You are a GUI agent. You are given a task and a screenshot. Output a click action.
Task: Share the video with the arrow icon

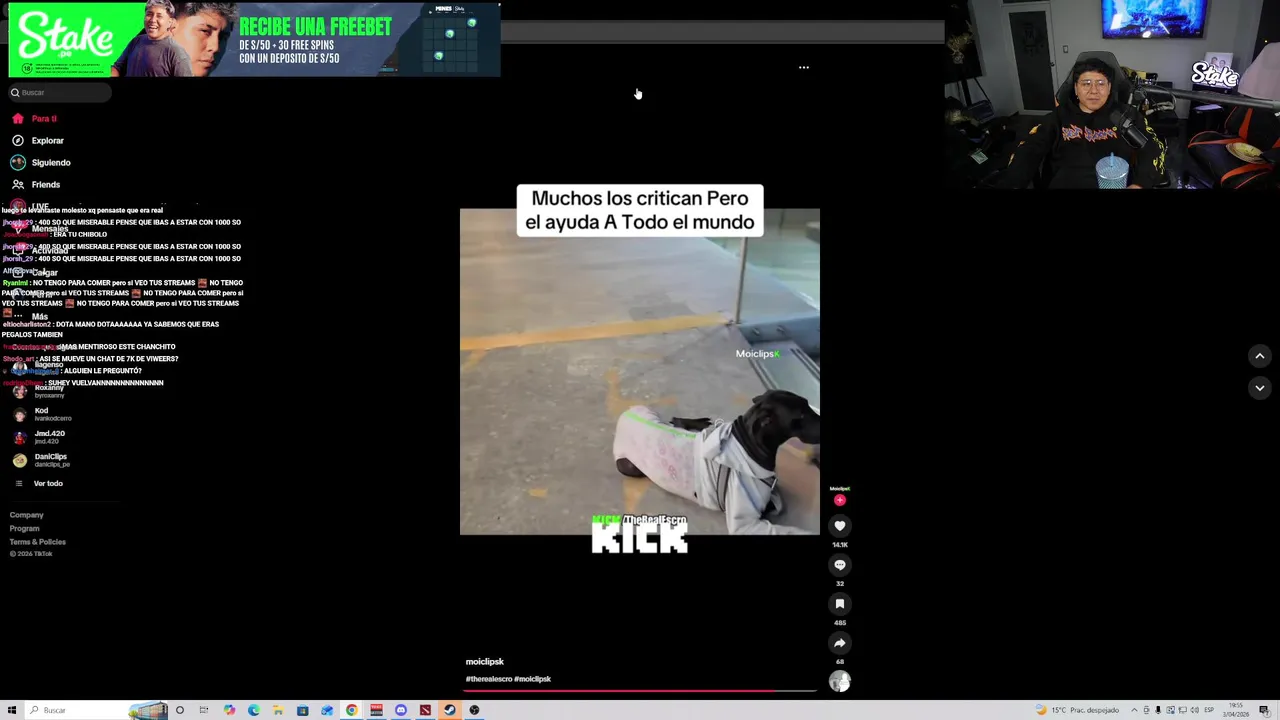pos(840,643)
